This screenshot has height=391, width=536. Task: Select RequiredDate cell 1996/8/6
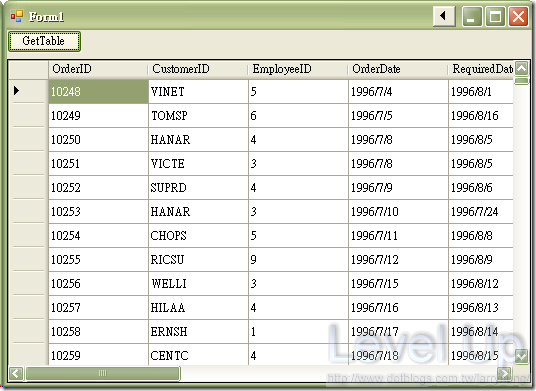(481, 188)
